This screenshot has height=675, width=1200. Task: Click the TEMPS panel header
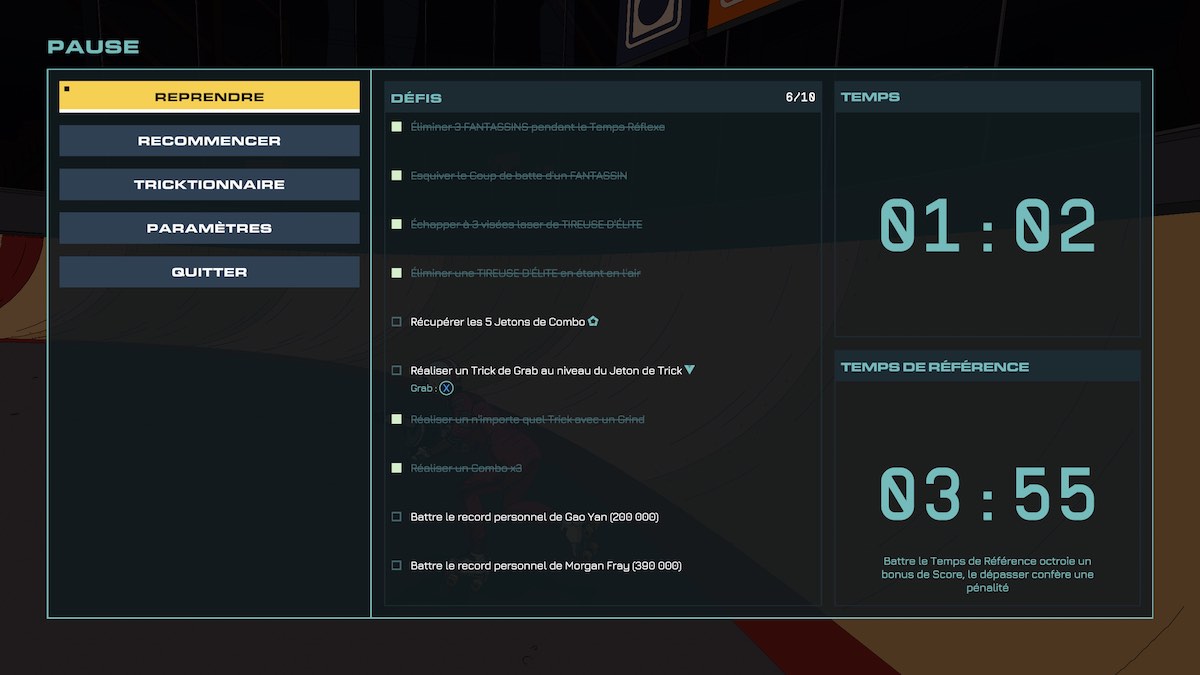coord(987,97)
